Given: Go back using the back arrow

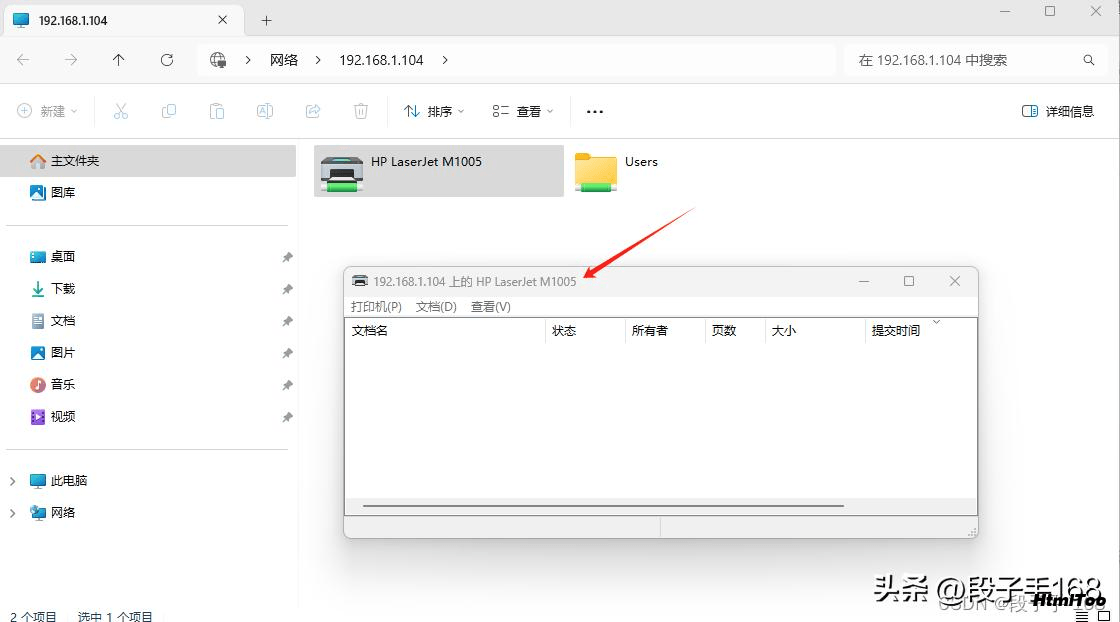Looking at the screenshot, I should tap(23, 60).
